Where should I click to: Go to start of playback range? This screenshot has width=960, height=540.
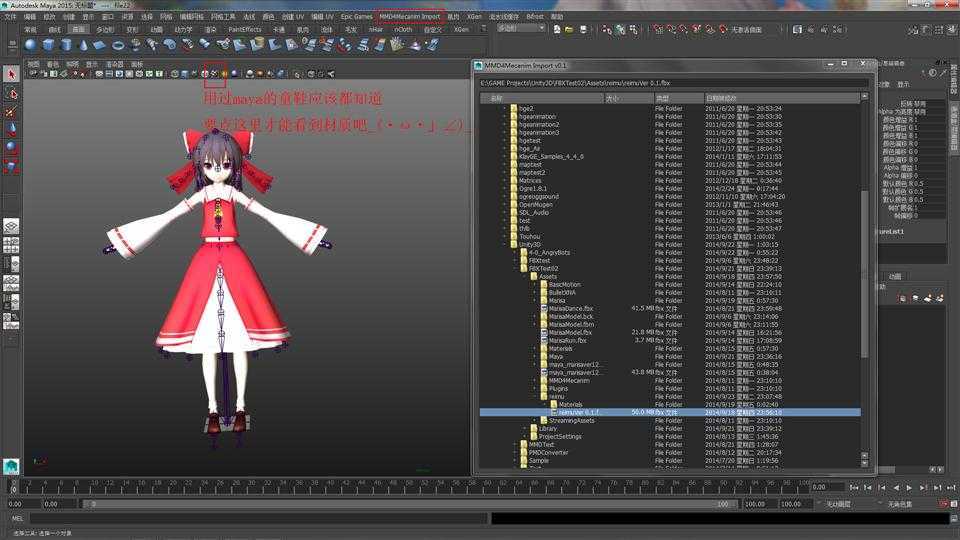(854, 487)
